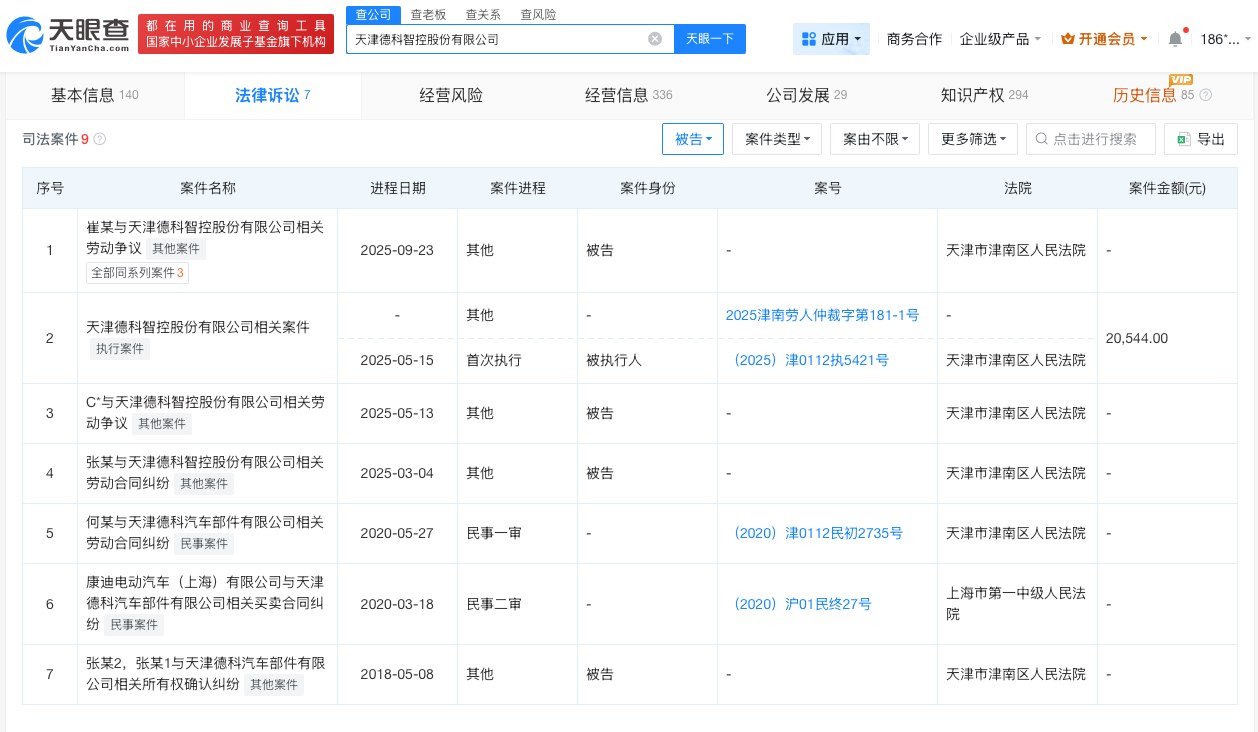Click the help question-mark icon beside 司法案件
Viewport: 1258px width, 732px height.
point(100,139)
